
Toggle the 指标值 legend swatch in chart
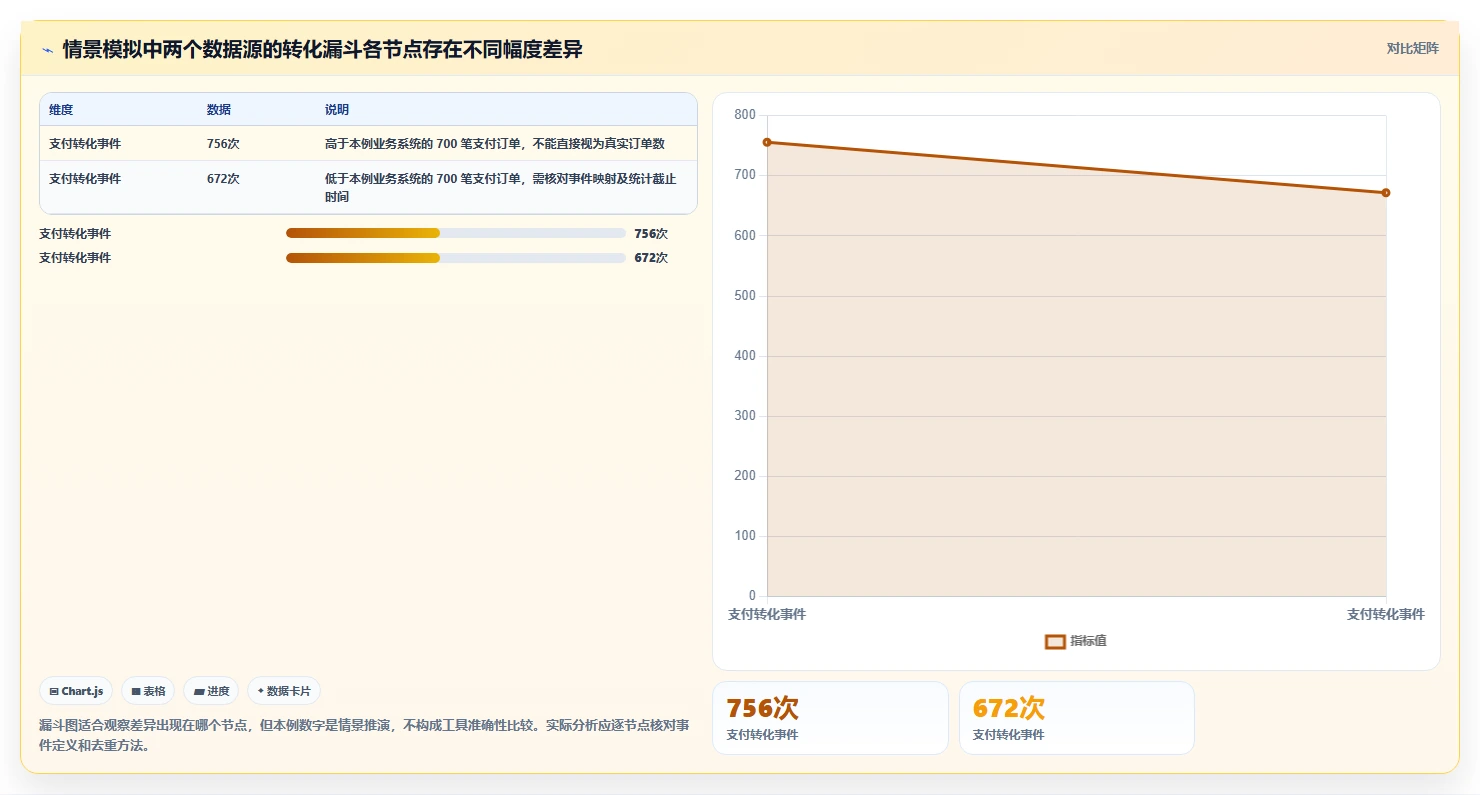pyautogui.click(x=1055, y=641)
